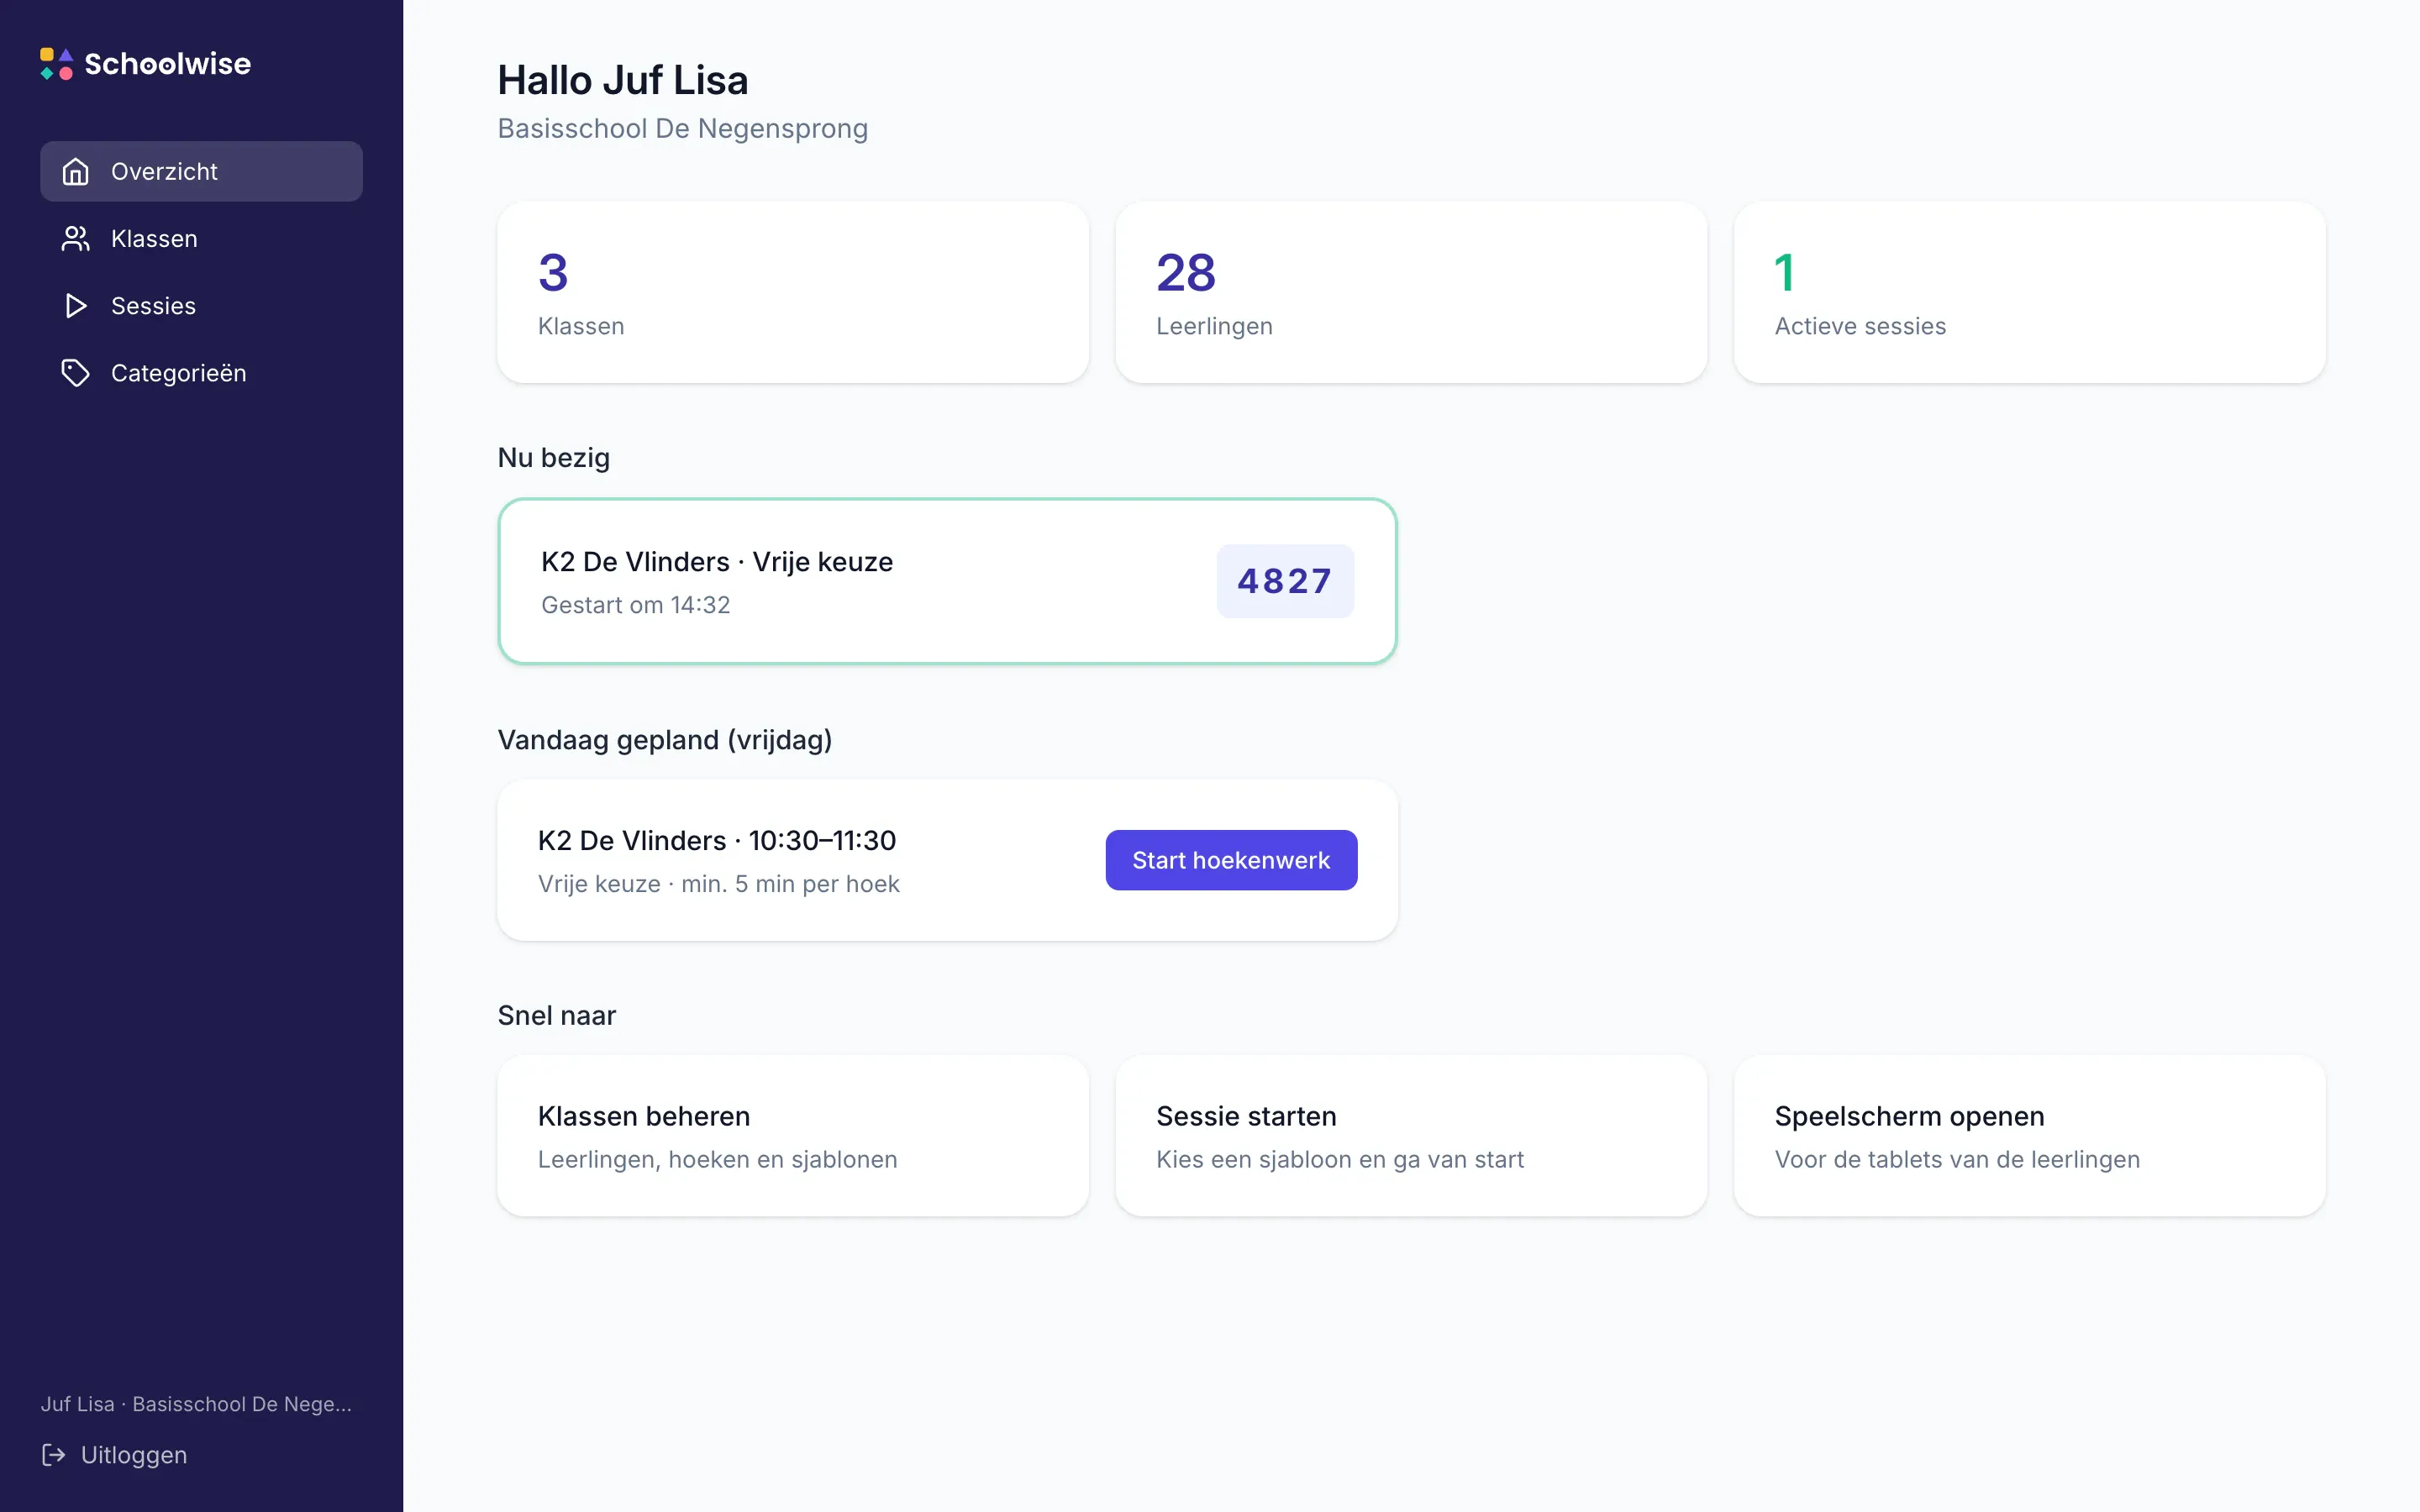Click the 28 Leerlingen stat card
This screenshot has height=1512, width=2420.
(x=1411, y=293)
